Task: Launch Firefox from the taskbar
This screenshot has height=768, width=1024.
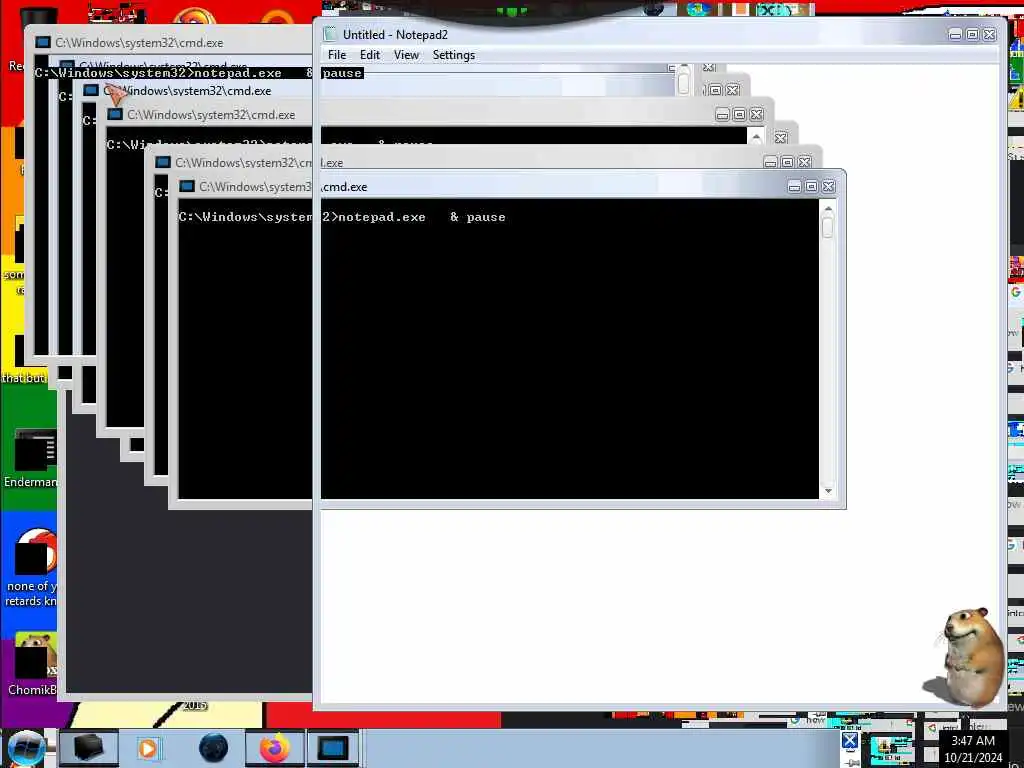Action: click(x=274, y=748)
